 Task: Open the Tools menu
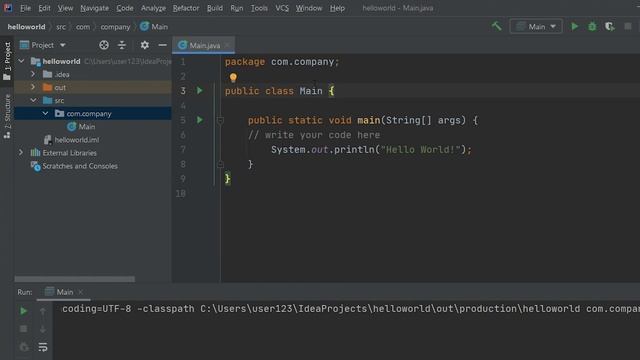click(259, 8)
